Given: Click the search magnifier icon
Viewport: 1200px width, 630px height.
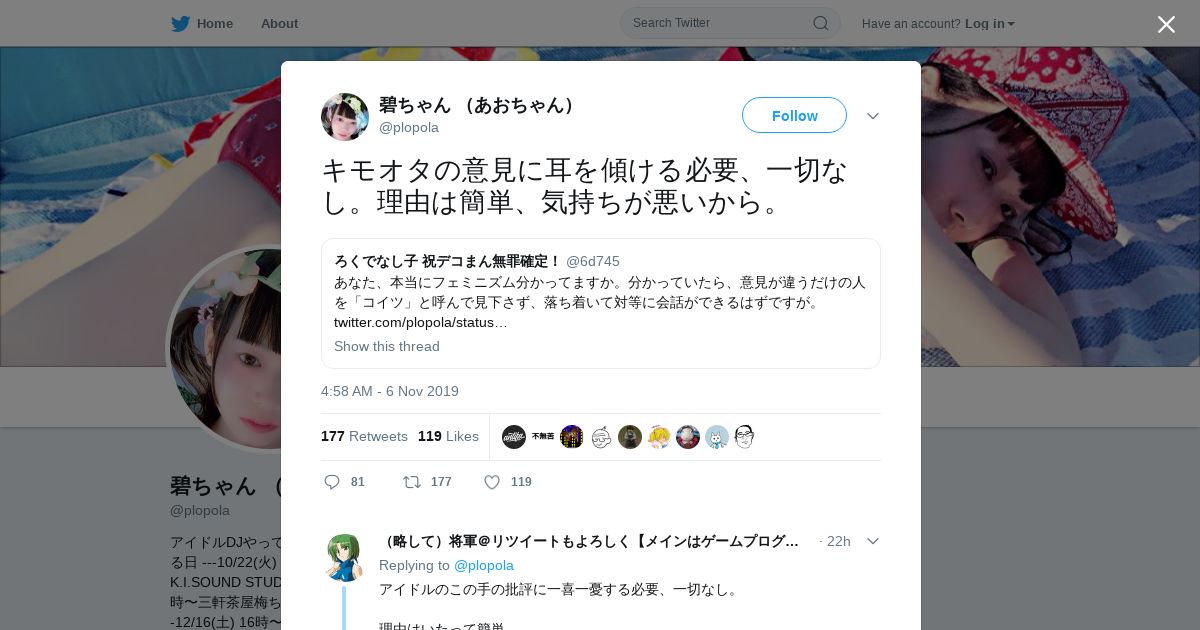Looking at the screenshot, I should 820,23.
